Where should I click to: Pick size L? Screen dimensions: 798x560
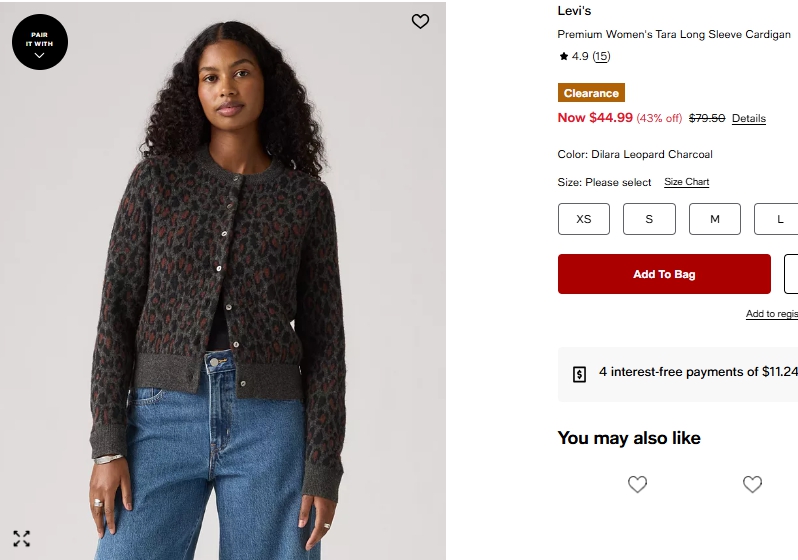click(779, 219)
